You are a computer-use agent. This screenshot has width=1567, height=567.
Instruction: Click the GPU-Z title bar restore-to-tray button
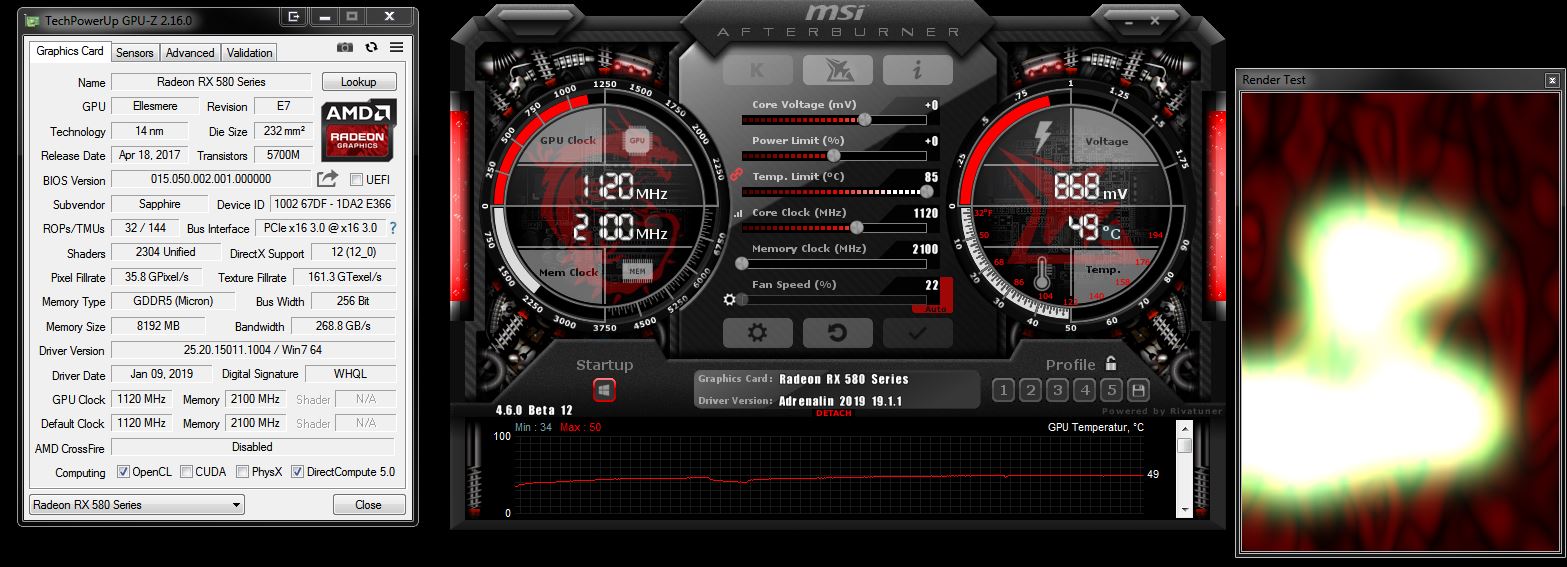coord(294,17)
